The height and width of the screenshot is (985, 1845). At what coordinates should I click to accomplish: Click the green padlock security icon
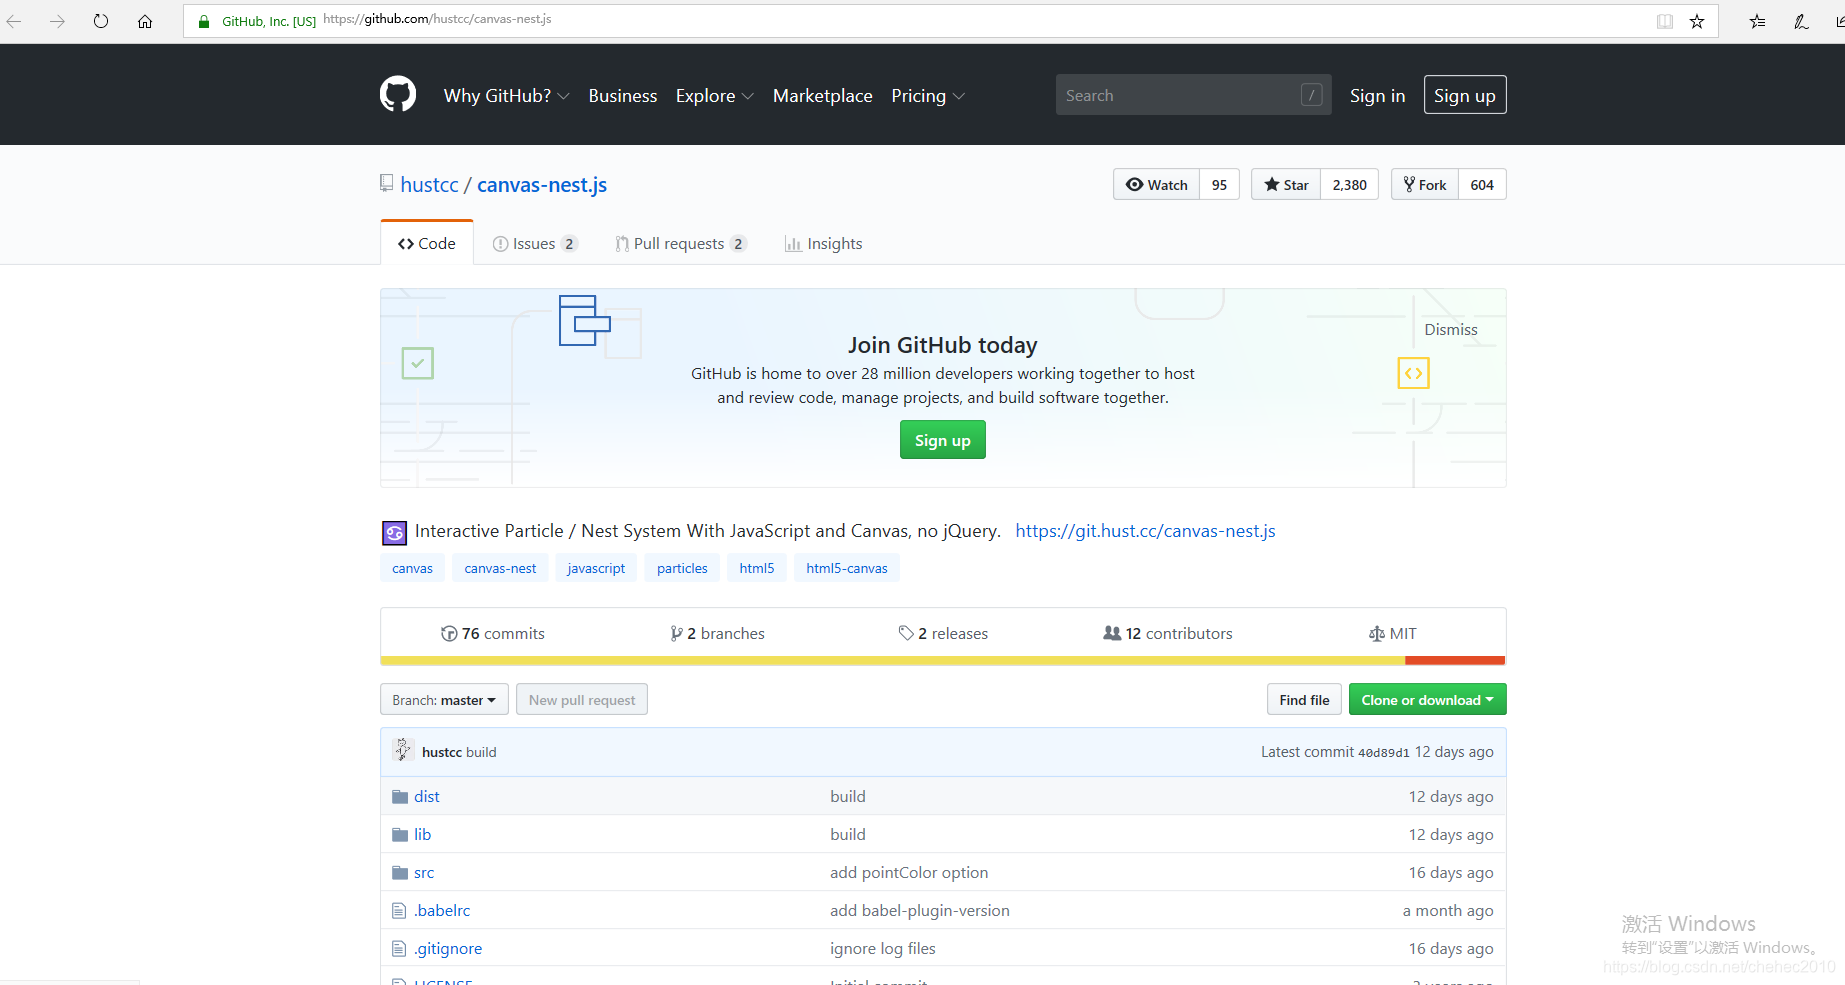point(204,21)
